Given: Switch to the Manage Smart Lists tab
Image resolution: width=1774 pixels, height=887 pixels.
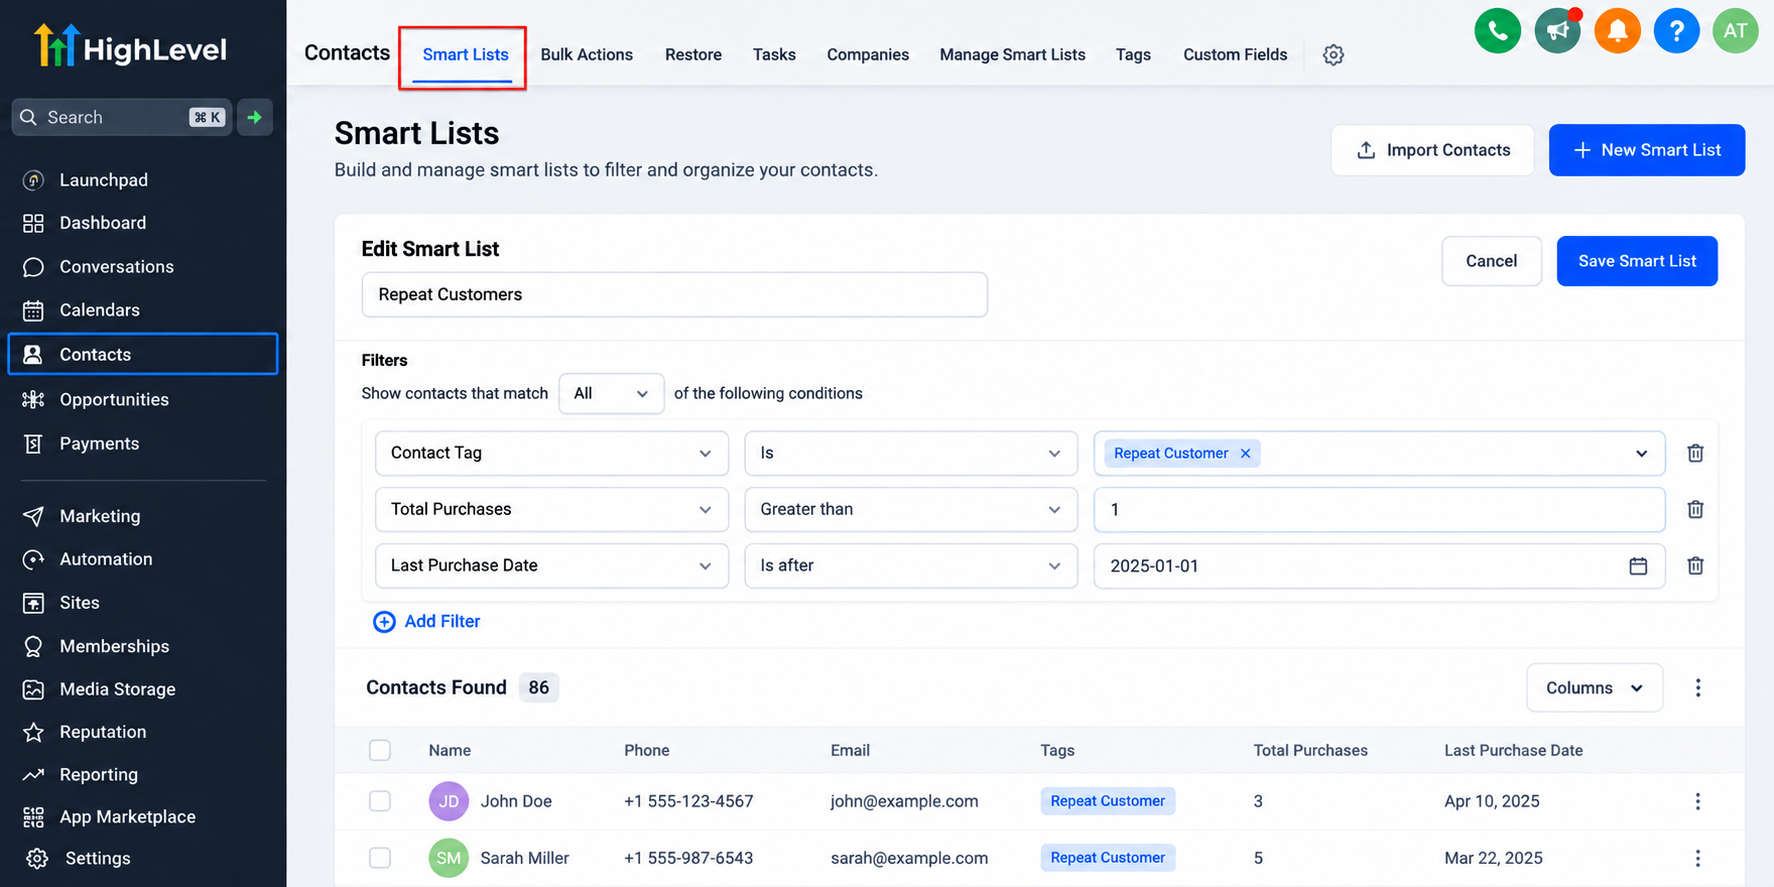Looking at the screenshot, I should [x=1012, y=55].
